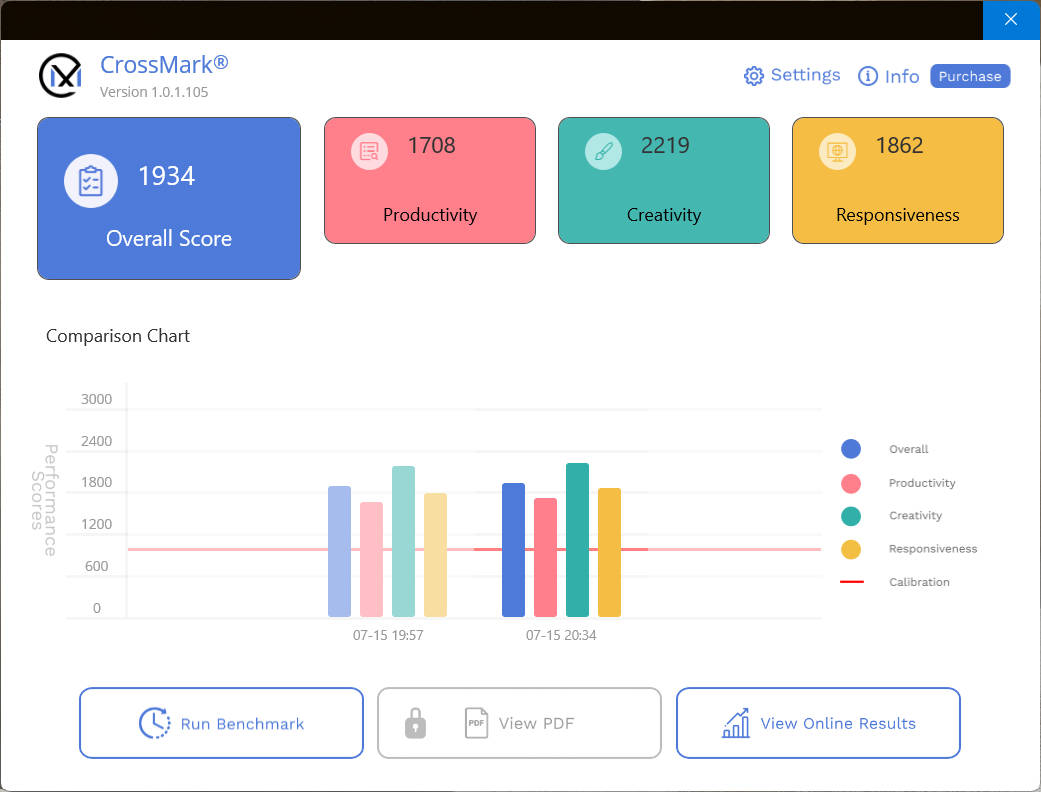Click the View Online Results button

pyautogui.click(x=818, y=723)
